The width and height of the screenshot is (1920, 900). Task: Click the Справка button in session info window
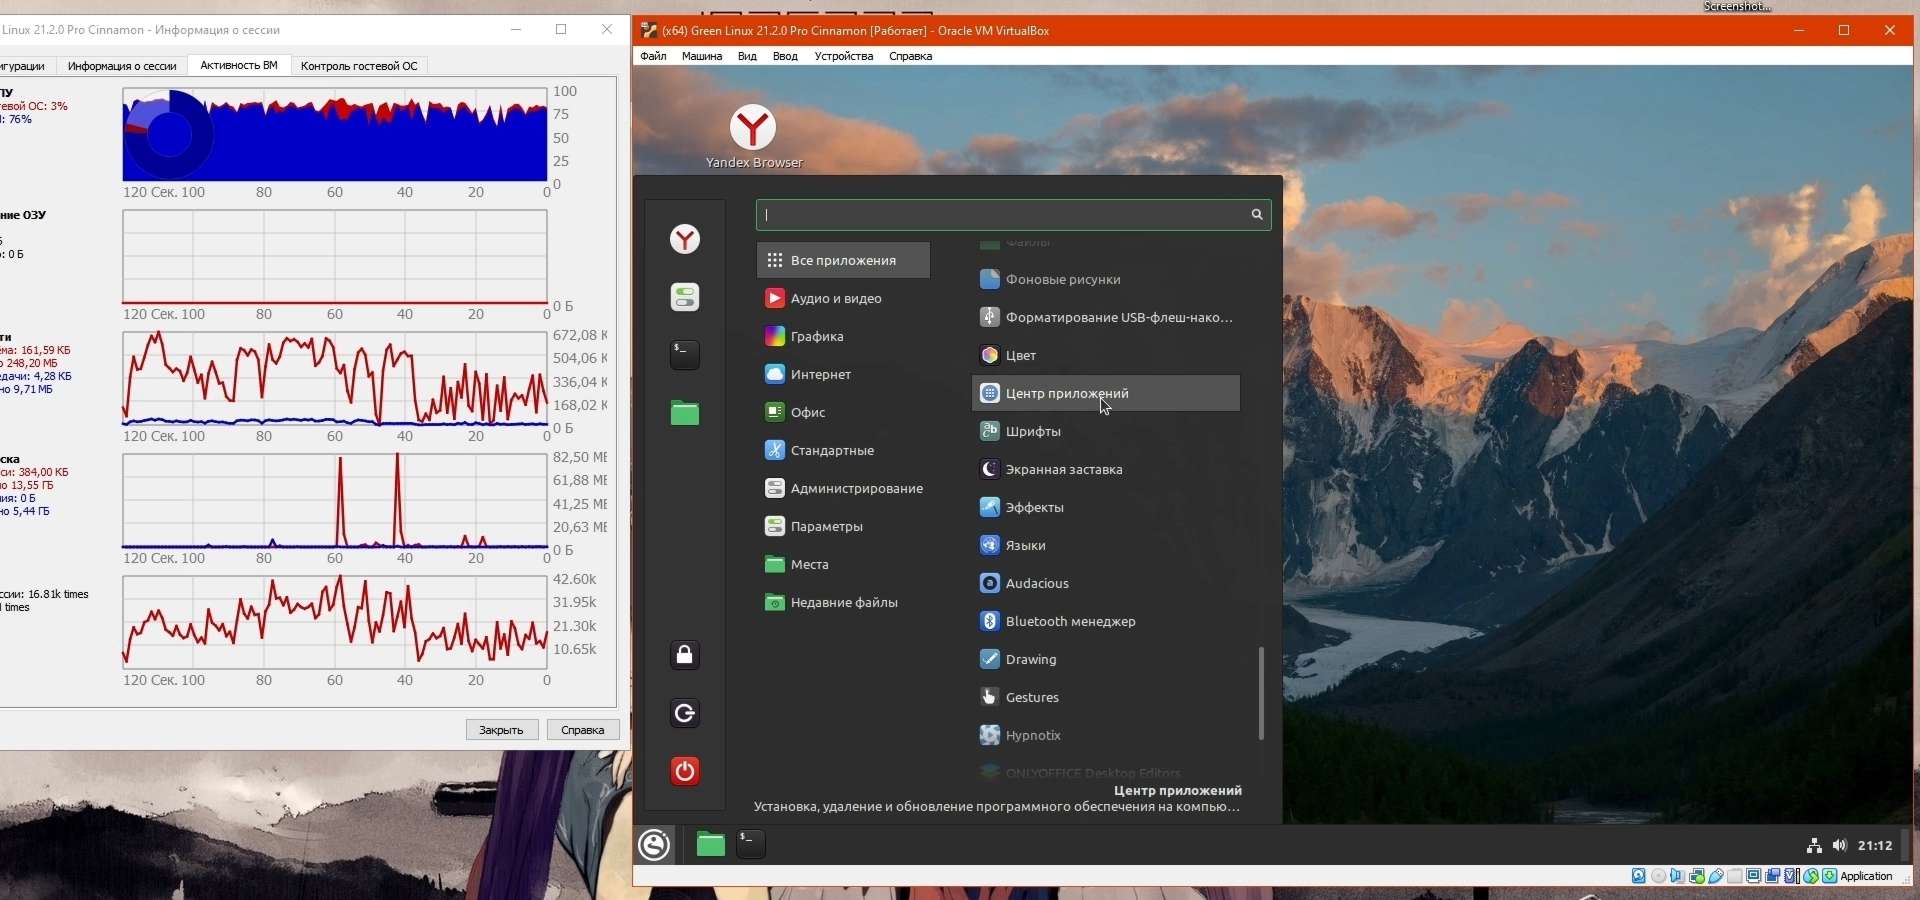tap(583, 730)
